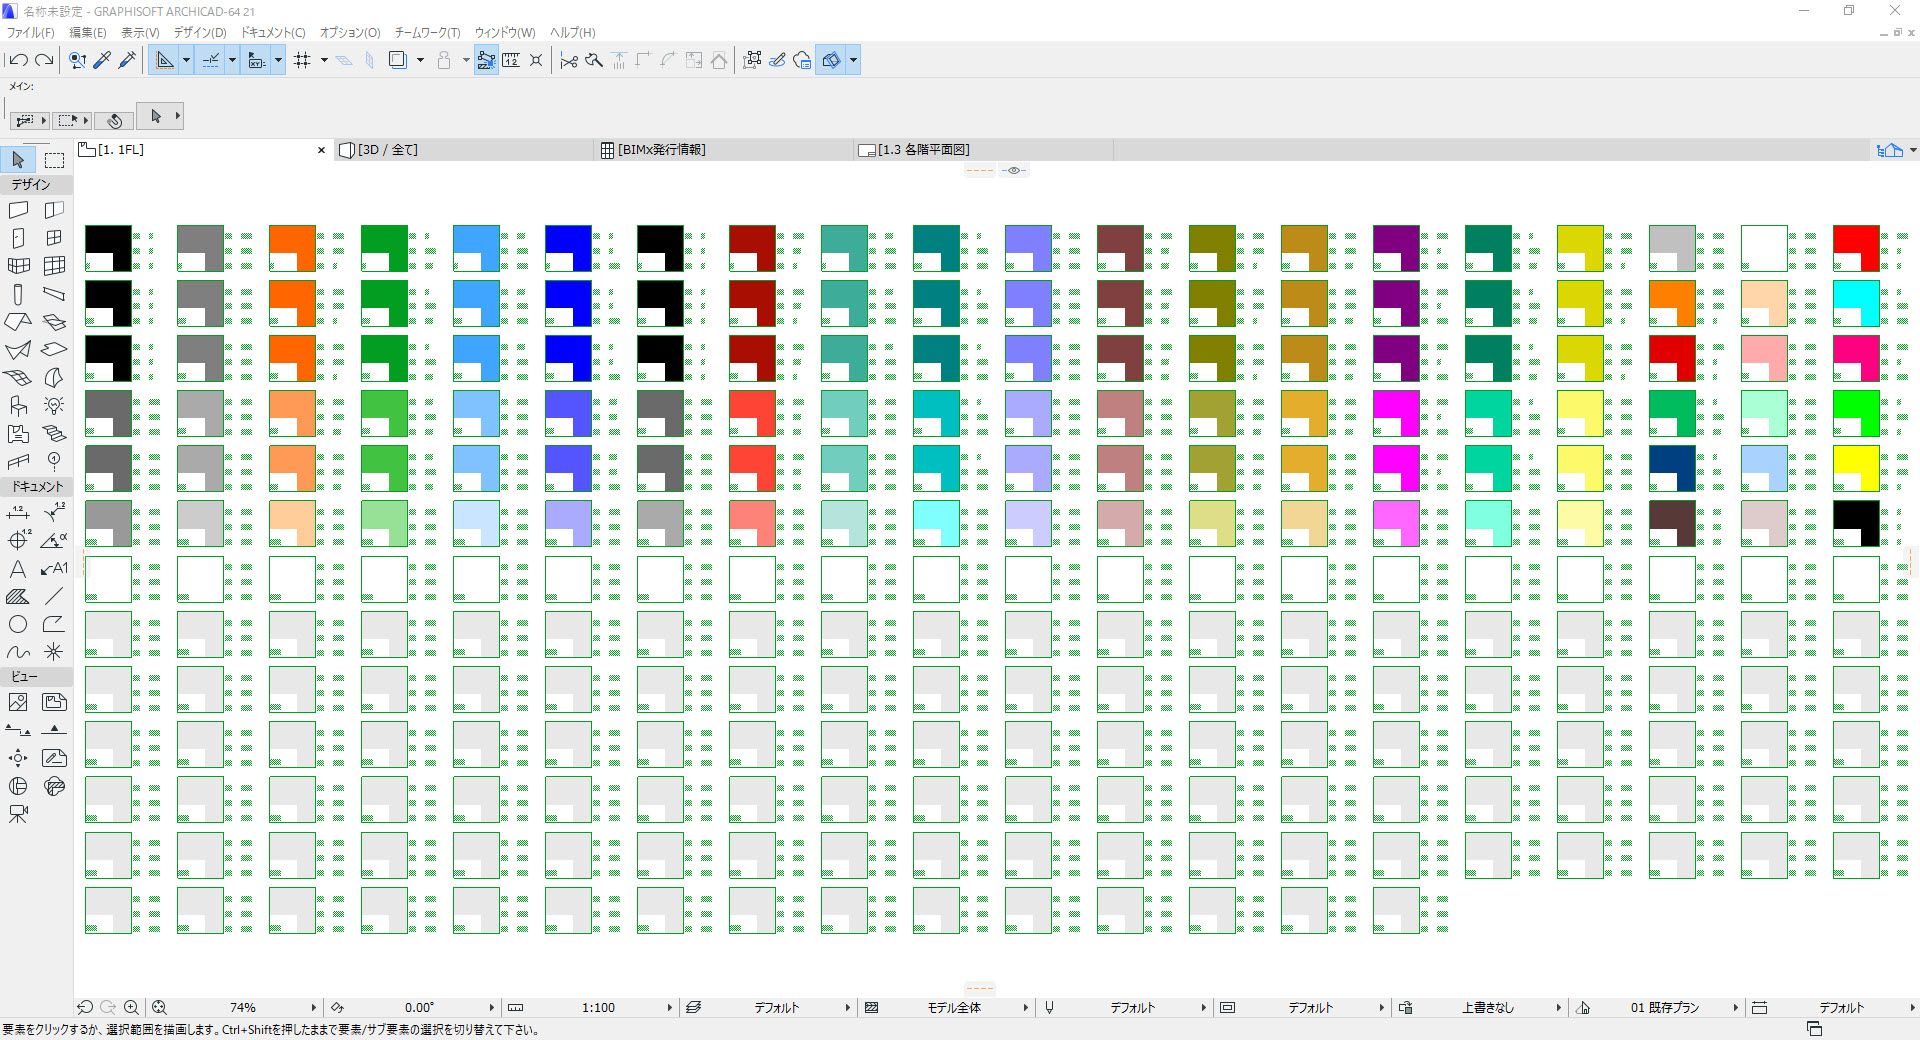Select the Marquee tool in toolbox

click(x=54, y=159)
